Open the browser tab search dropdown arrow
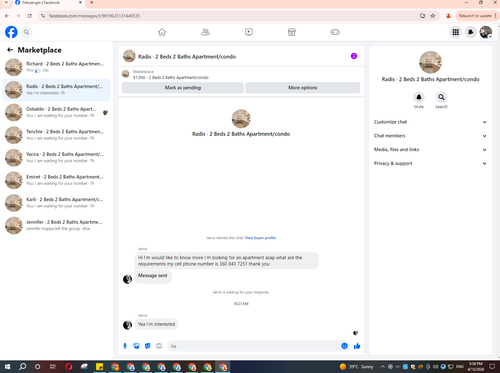This screenshot has width=500, height=373. tap(6, 3)
